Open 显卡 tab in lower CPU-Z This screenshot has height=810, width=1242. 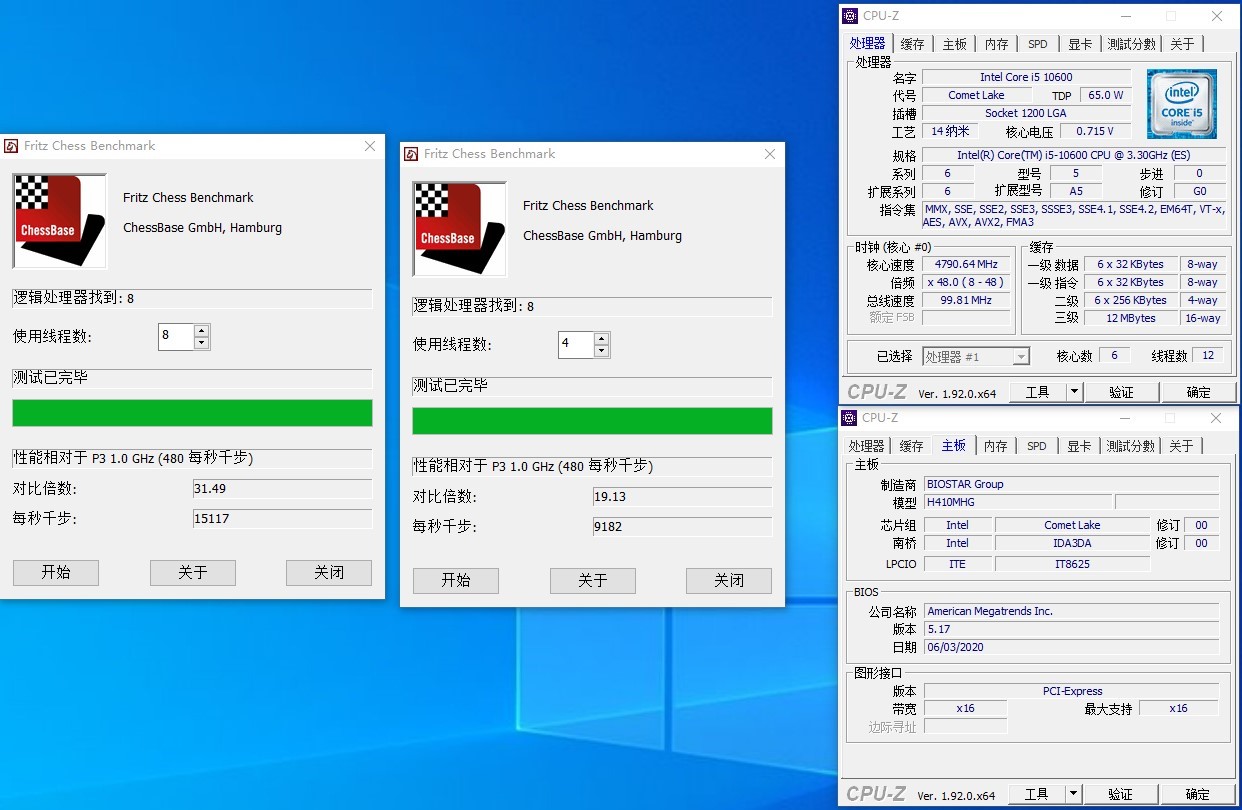[x=1080, y=446]
